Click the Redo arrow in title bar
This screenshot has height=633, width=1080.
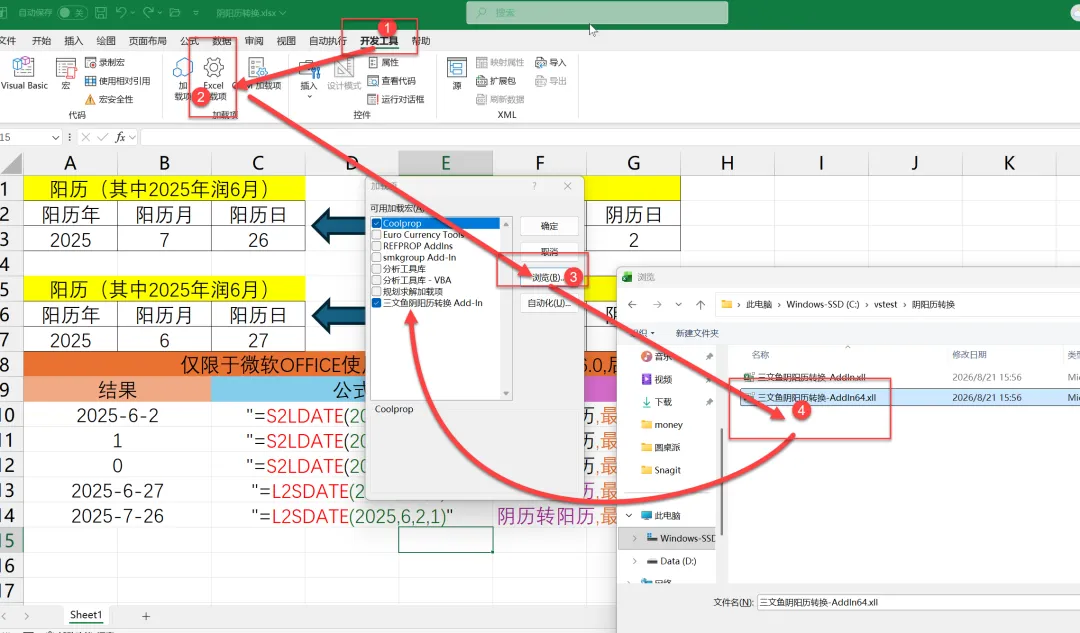pyautogui.click(x=148, y=12)
